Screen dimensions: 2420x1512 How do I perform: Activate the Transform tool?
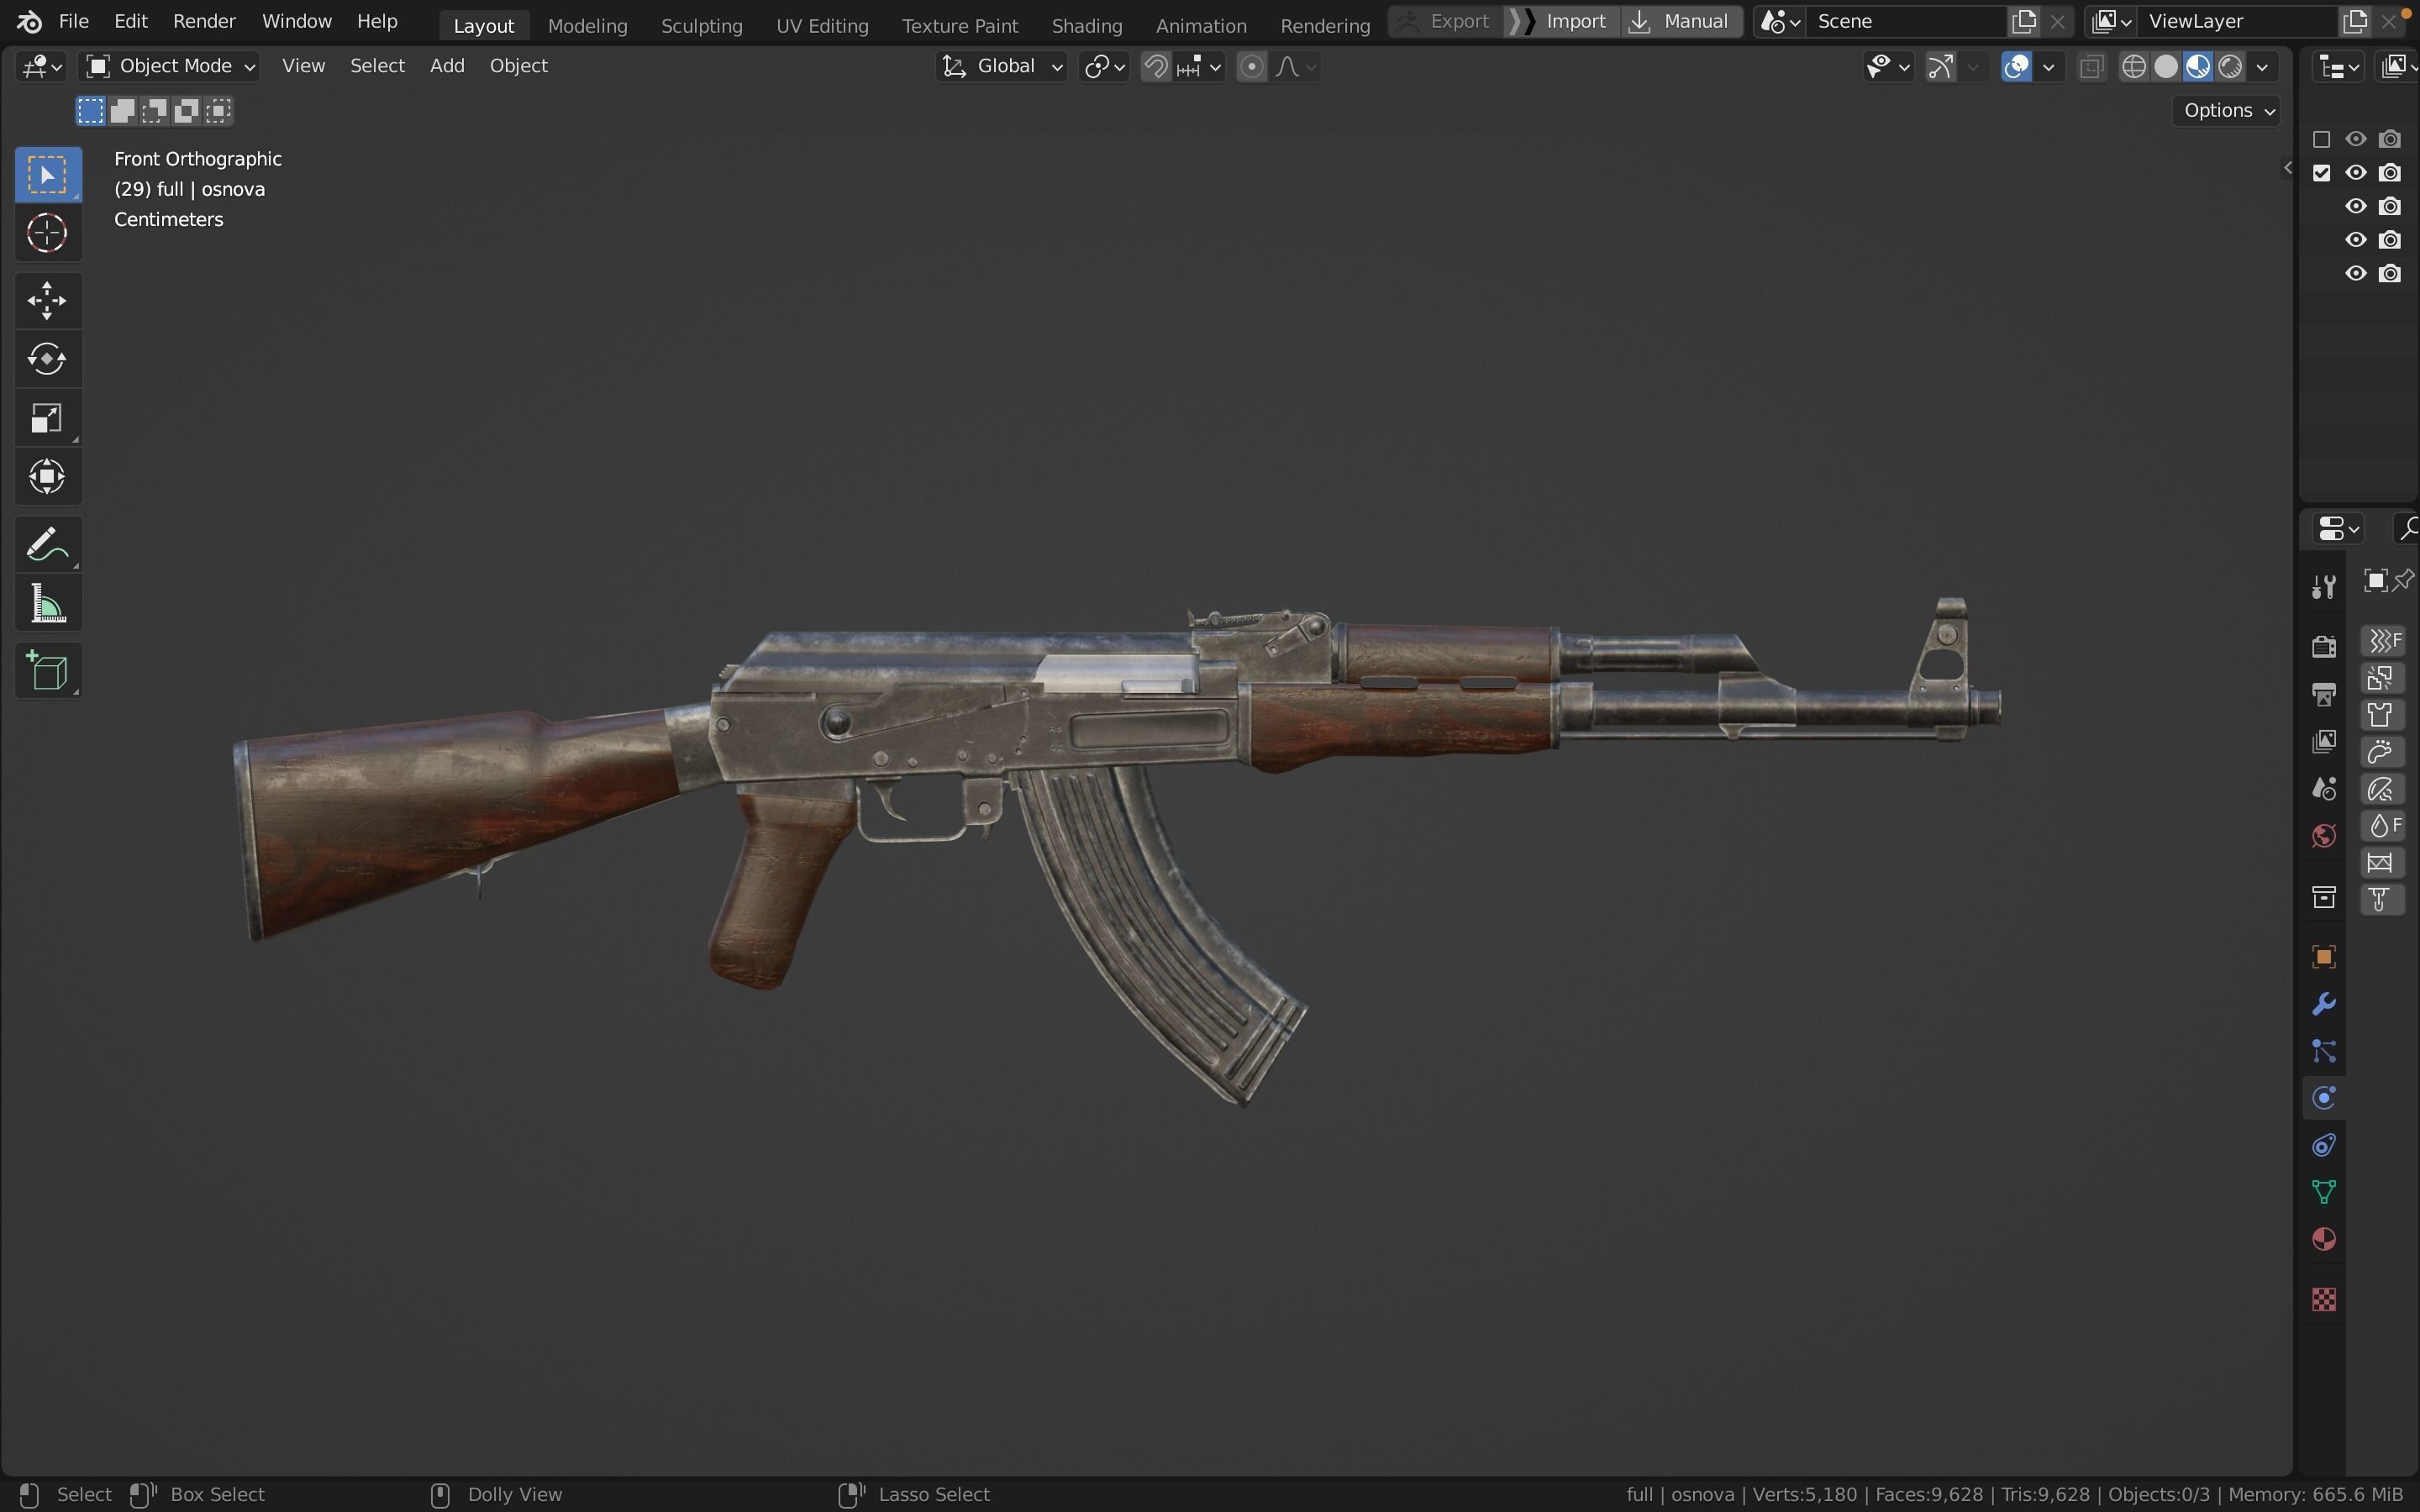coord(47,477)
